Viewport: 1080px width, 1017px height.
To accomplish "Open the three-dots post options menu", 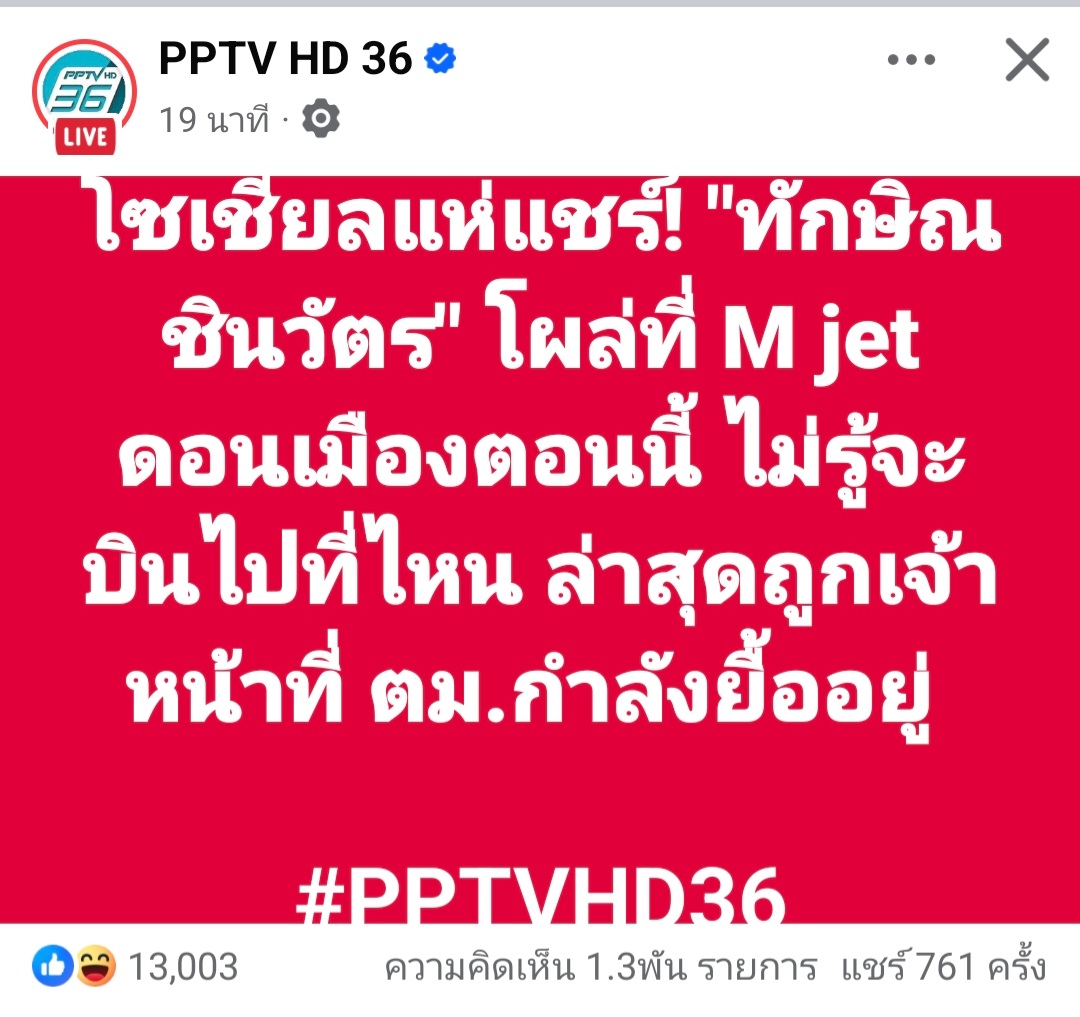I will tap(911, 60).
